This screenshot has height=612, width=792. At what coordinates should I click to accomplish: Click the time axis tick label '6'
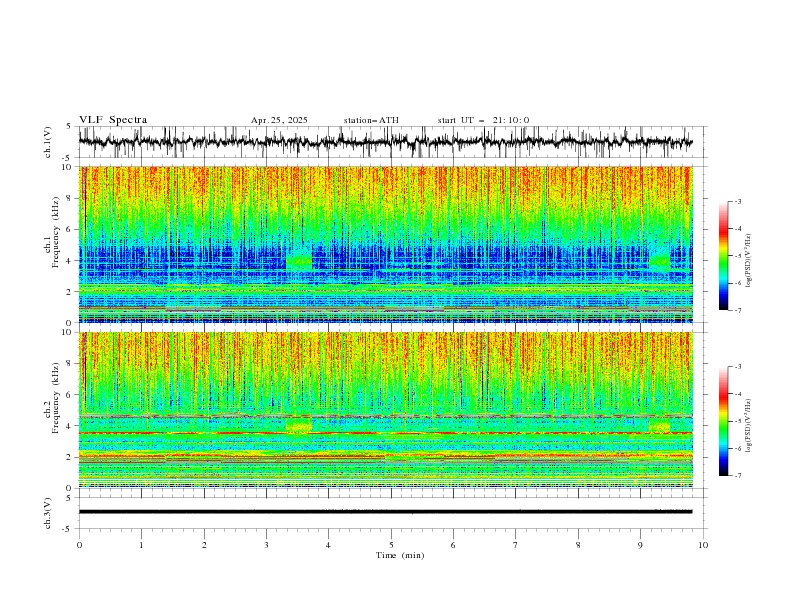click(453, 545)
